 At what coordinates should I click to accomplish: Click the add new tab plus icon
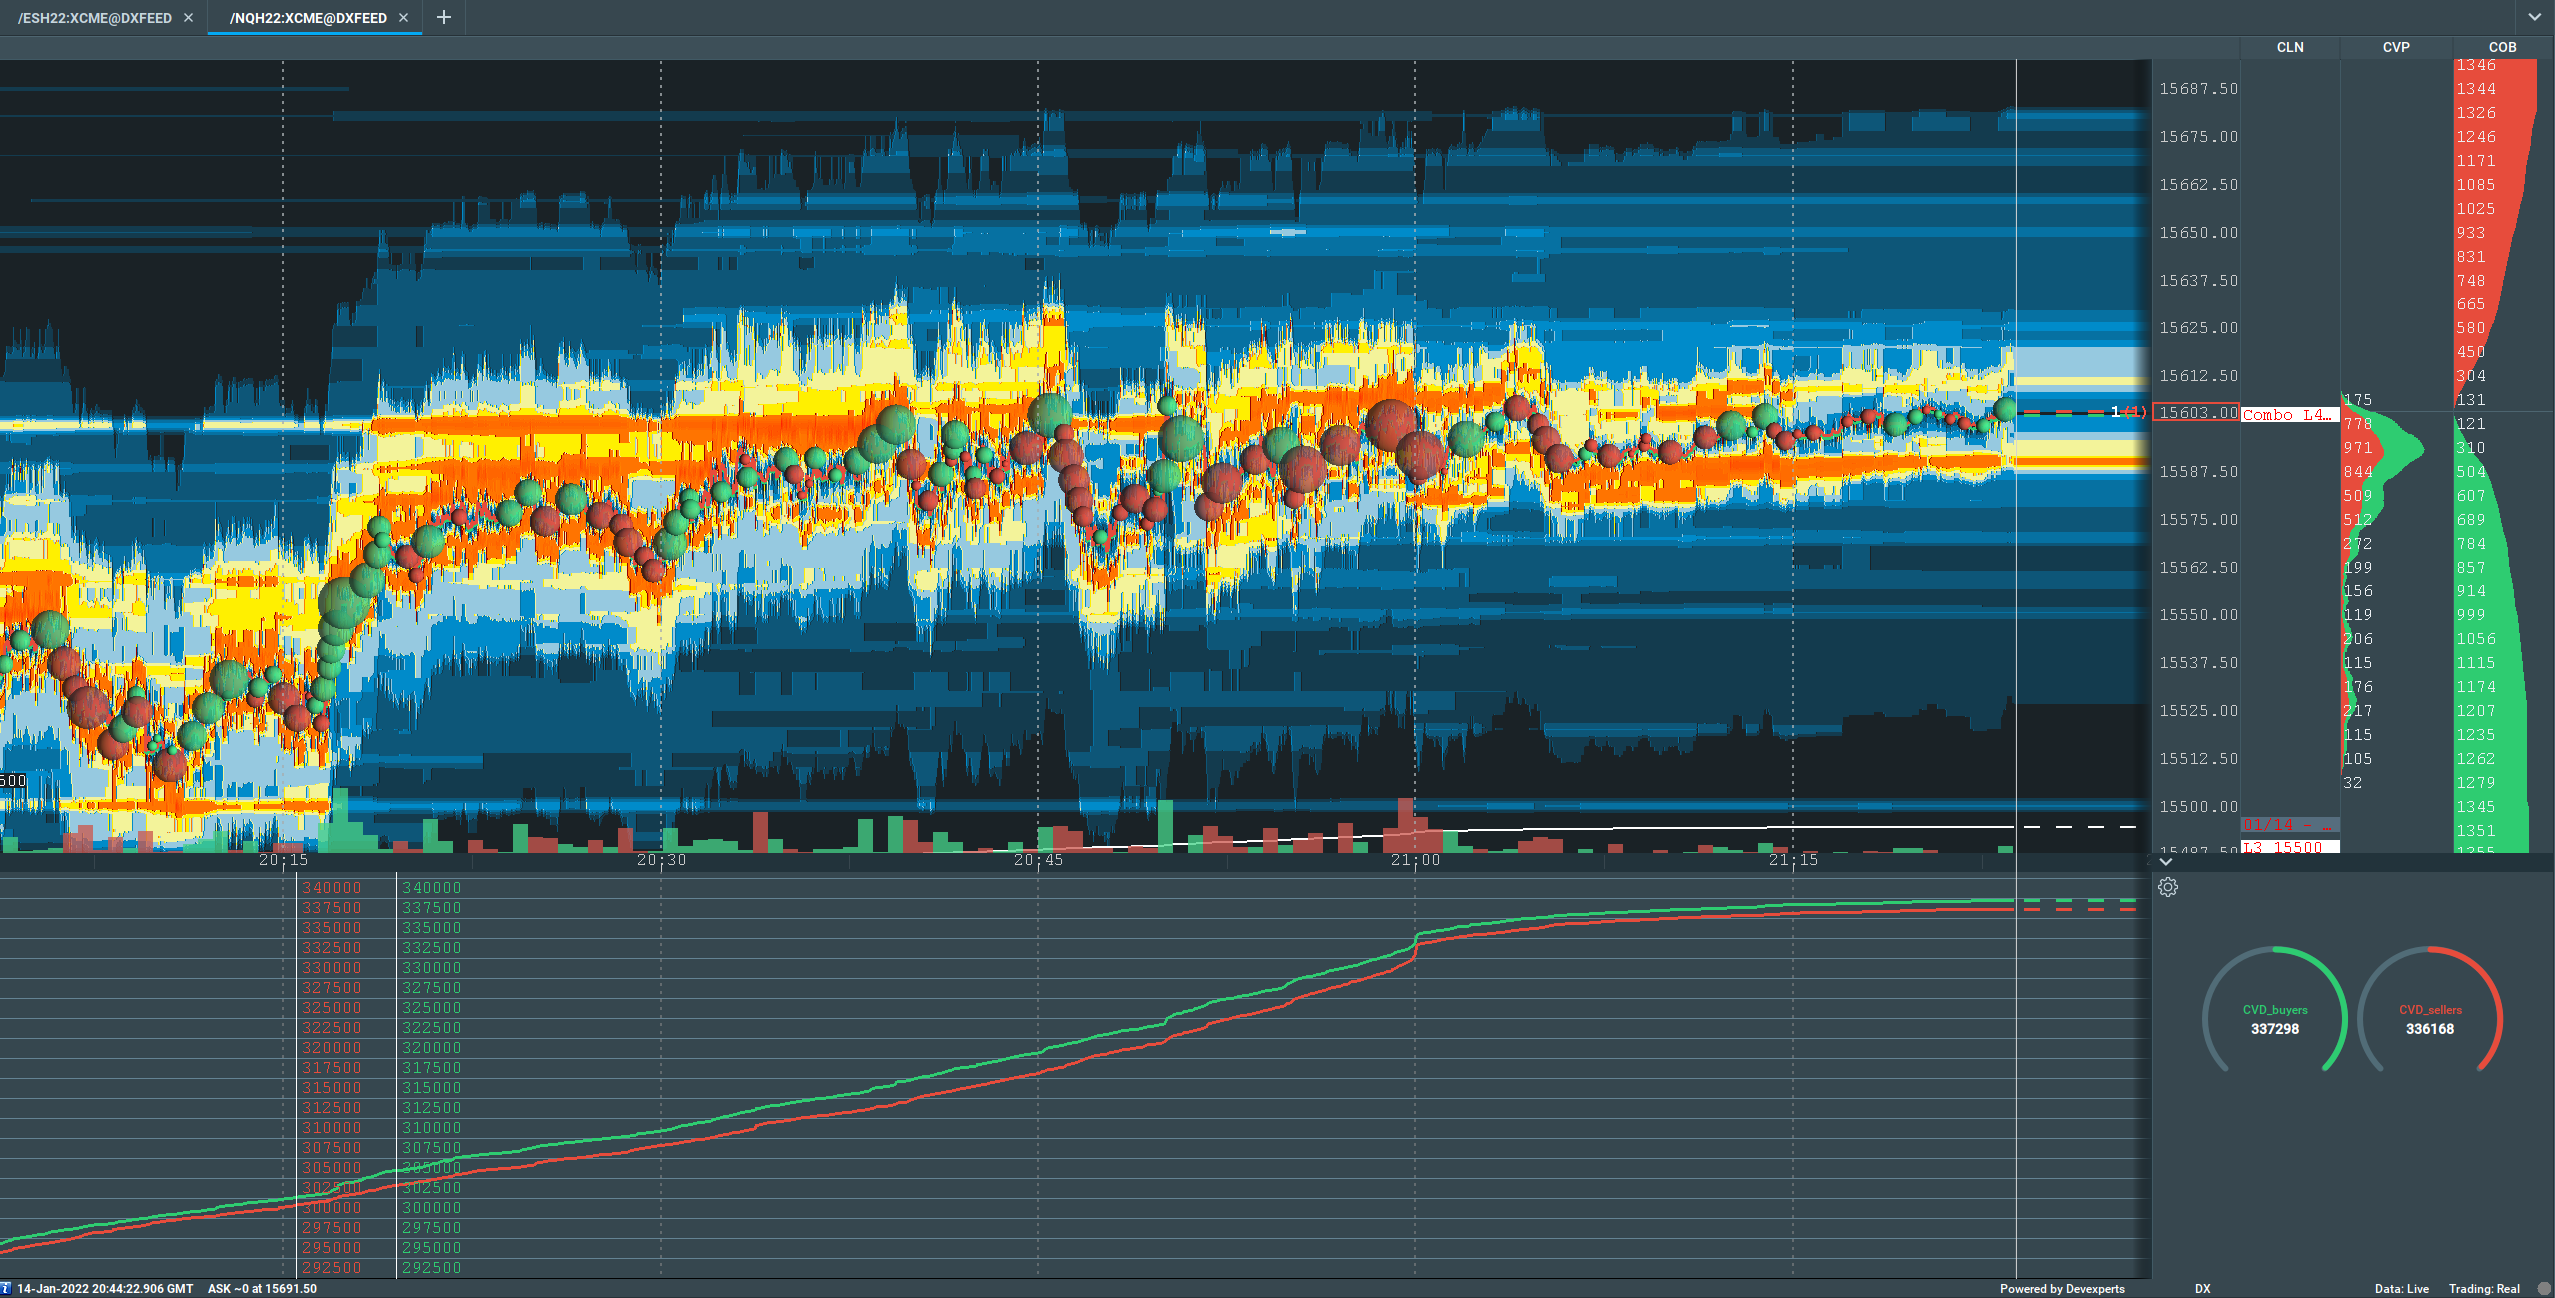[444, 17]
